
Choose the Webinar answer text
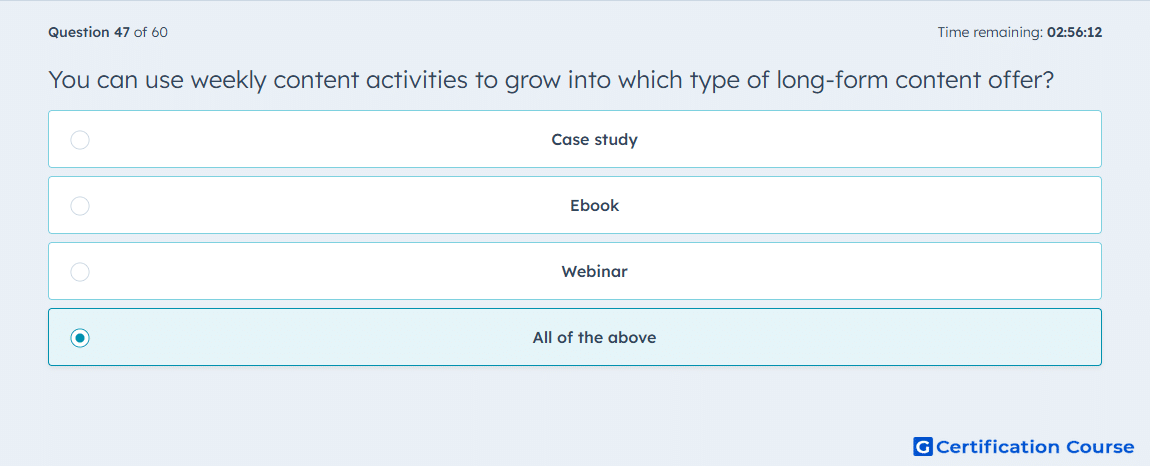click(x=594, y=272)
